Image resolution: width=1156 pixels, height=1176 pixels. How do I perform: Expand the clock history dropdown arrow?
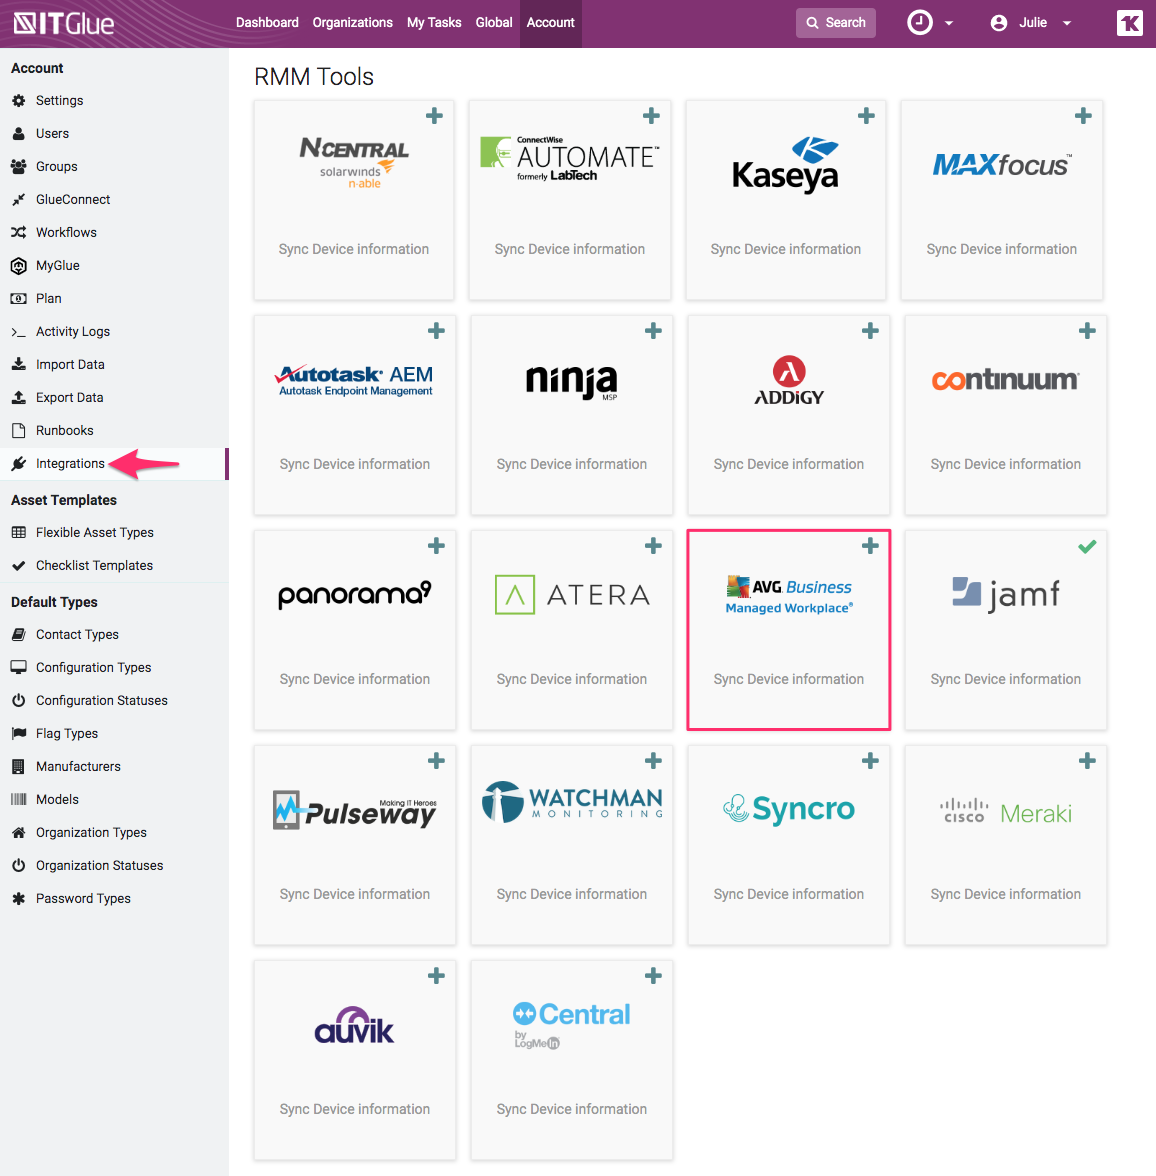point(949,23)
